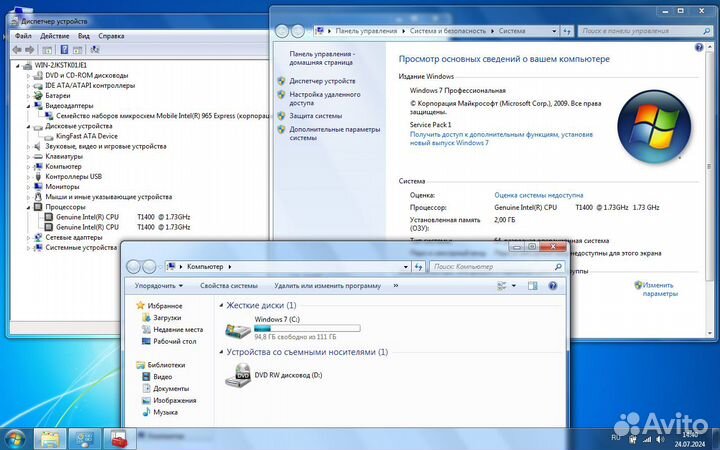Click Свойства системы in Explorer toolbar
Screen dimensions: 720x450
tap(229, 286)
